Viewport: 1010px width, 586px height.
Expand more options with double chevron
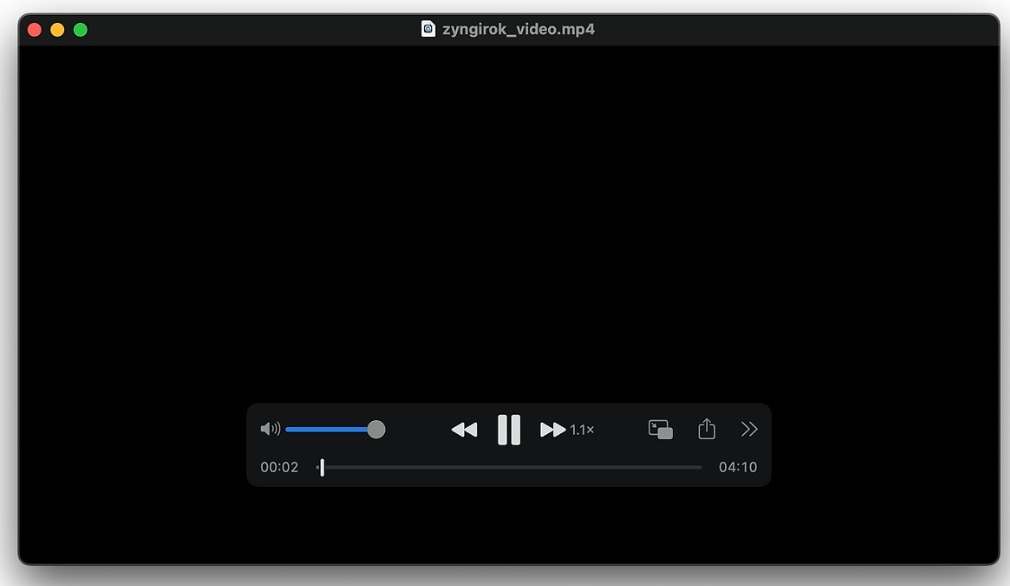[x=749, y=429]
